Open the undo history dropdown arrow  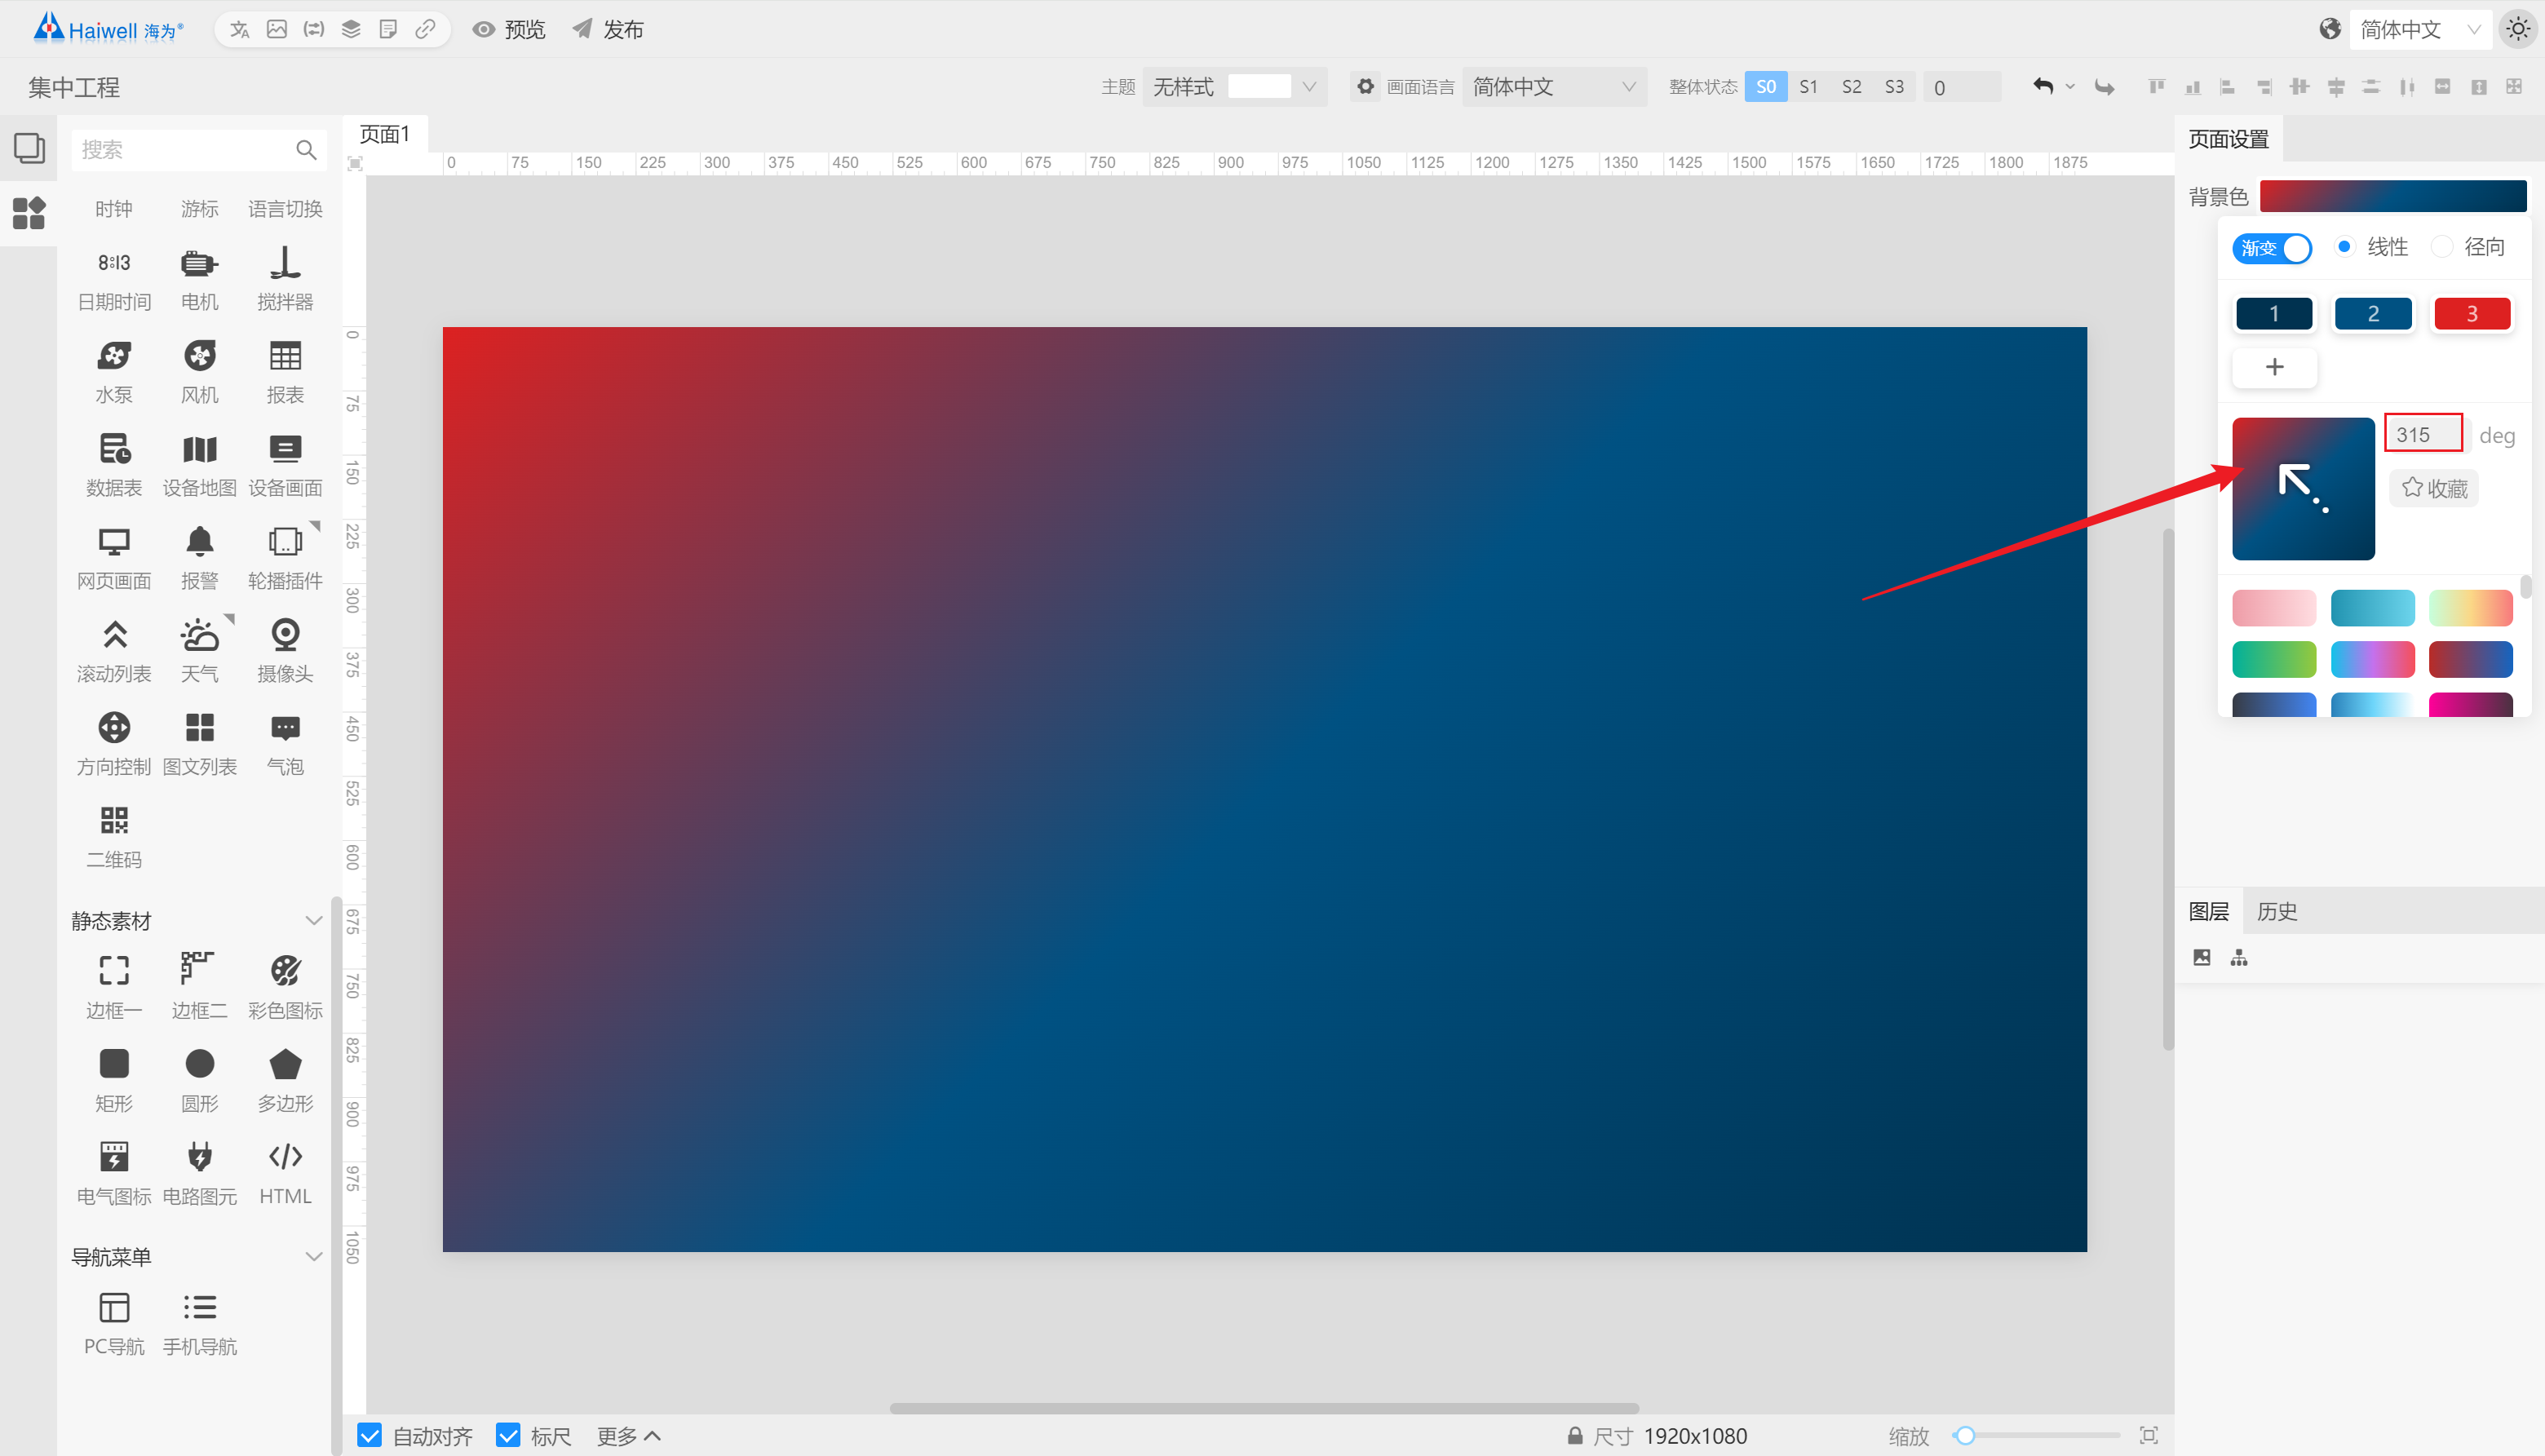click(x=2070, y=87)
